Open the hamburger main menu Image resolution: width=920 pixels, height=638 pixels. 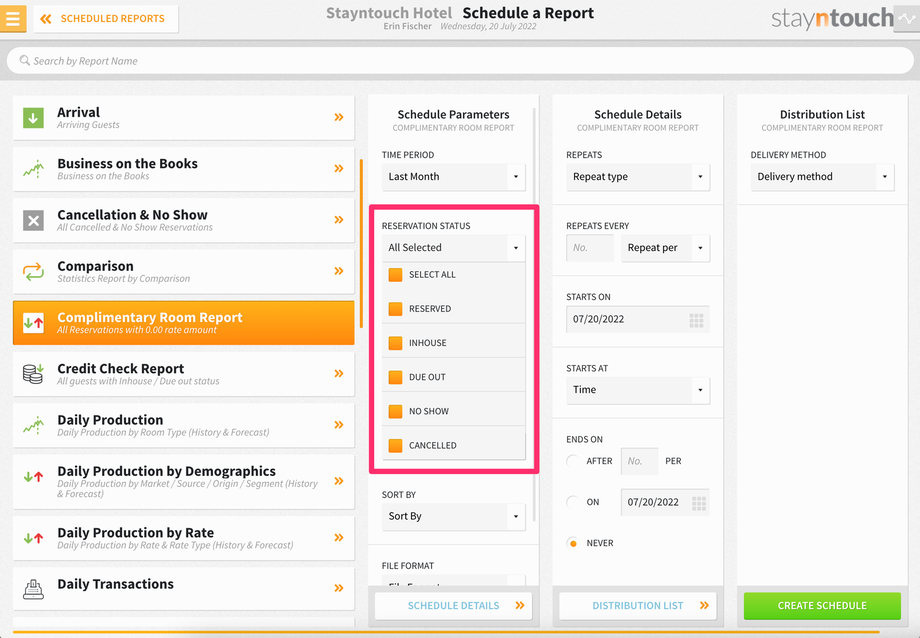click(x=12, y=18)
